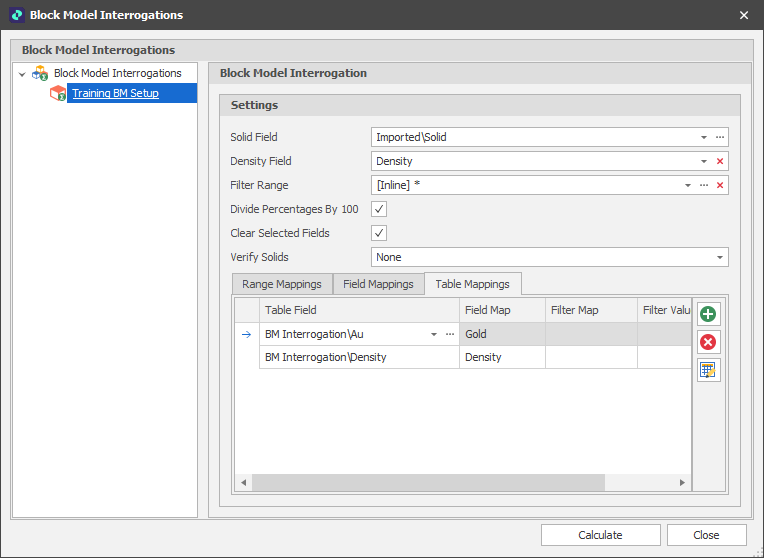Clear the Density Field with red X
This screenshot has height=559, width=765.
[720, 161]
